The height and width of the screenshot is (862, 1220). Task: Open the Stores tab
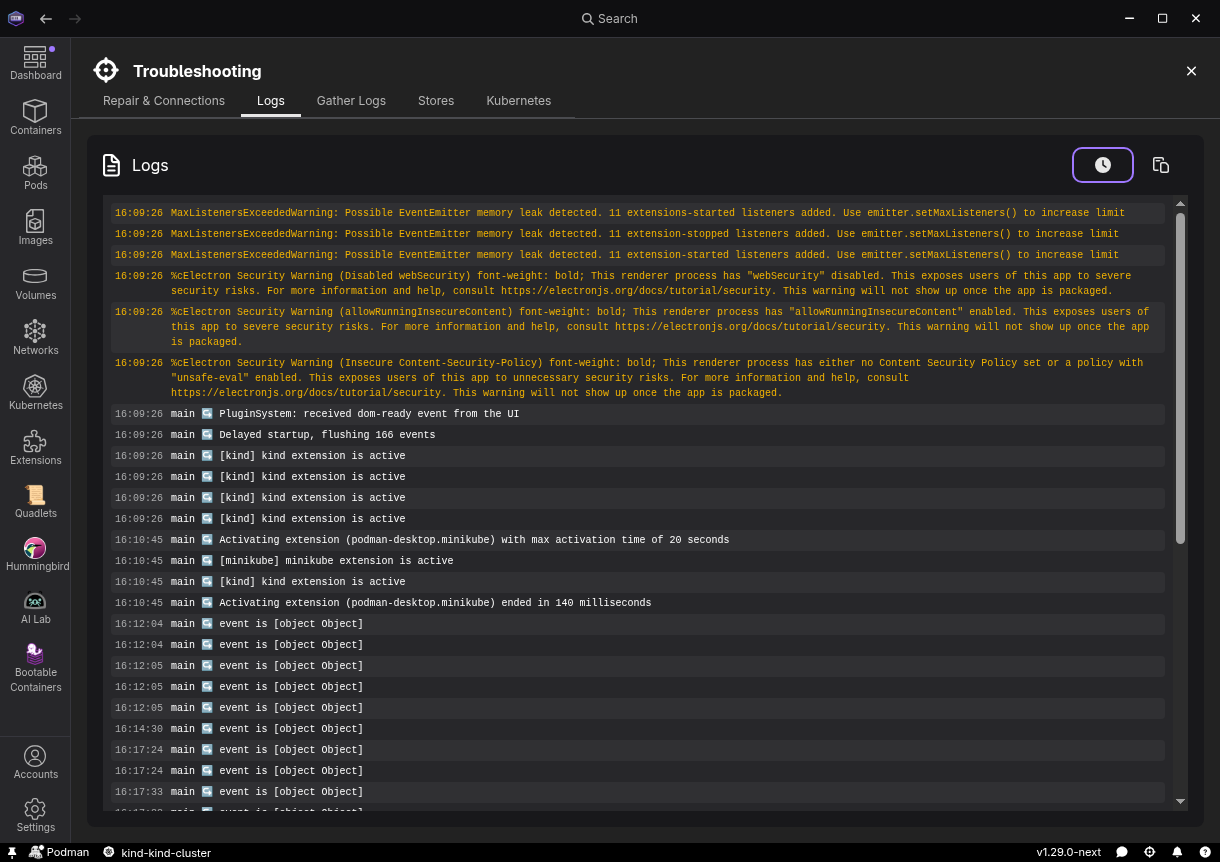(436, 101)
